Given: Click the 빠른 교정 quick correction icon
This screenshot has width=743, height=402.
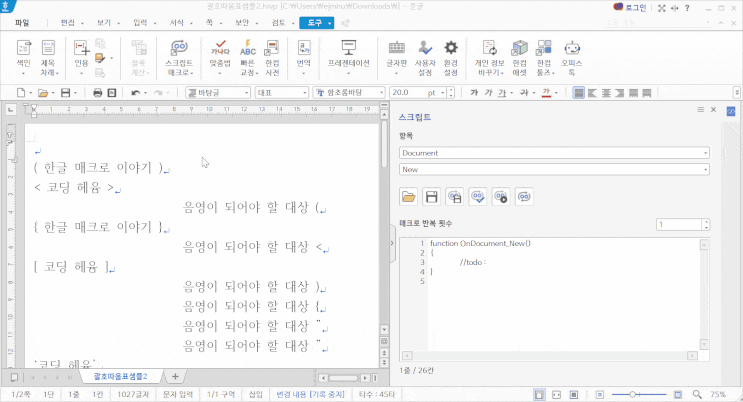Looking at the screenshot, I should tap(247, 49).
